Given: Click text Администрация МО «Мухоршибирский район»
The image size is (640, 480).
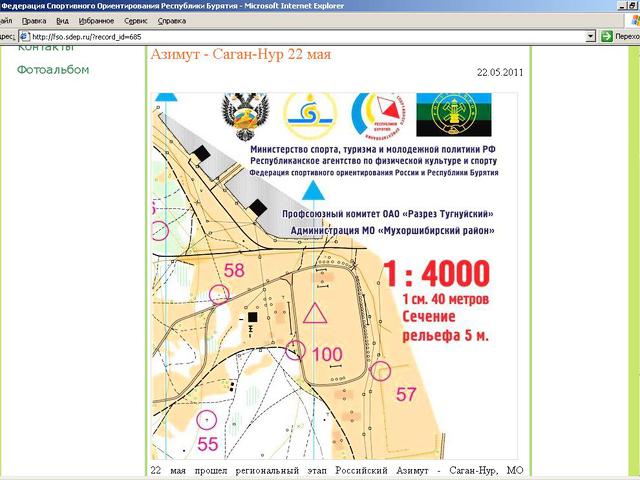Looking at the screenshot, I should pyautogui.click(x=392, y=231).
